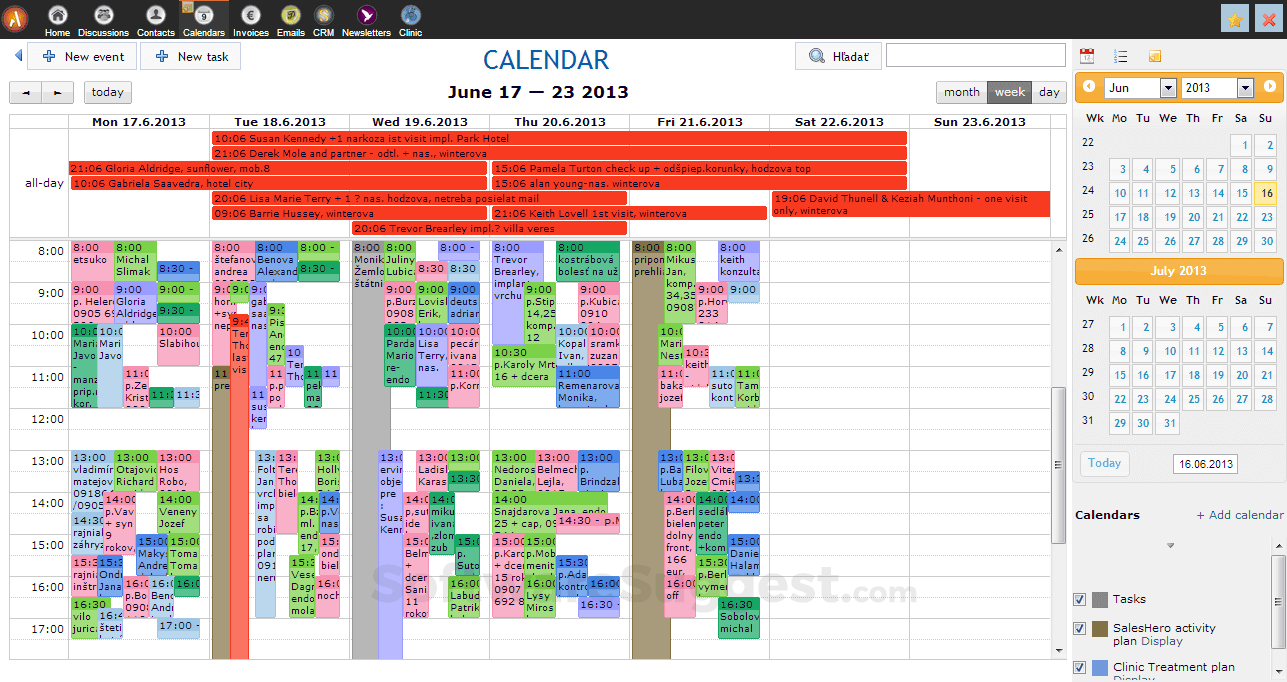Screen dimensions: 1287x682
Task: Click the Sat 22.6.2013 column header
Action: point(840,122)
